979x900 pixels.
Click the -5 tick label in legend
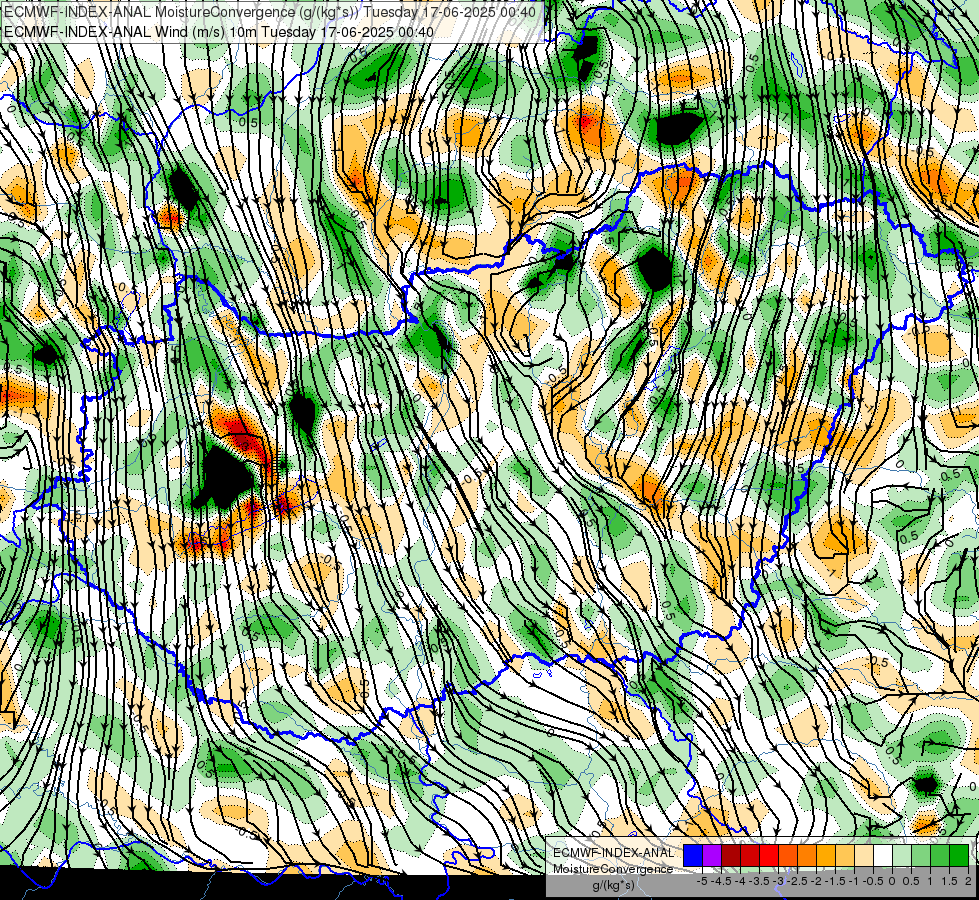point(702,881)
